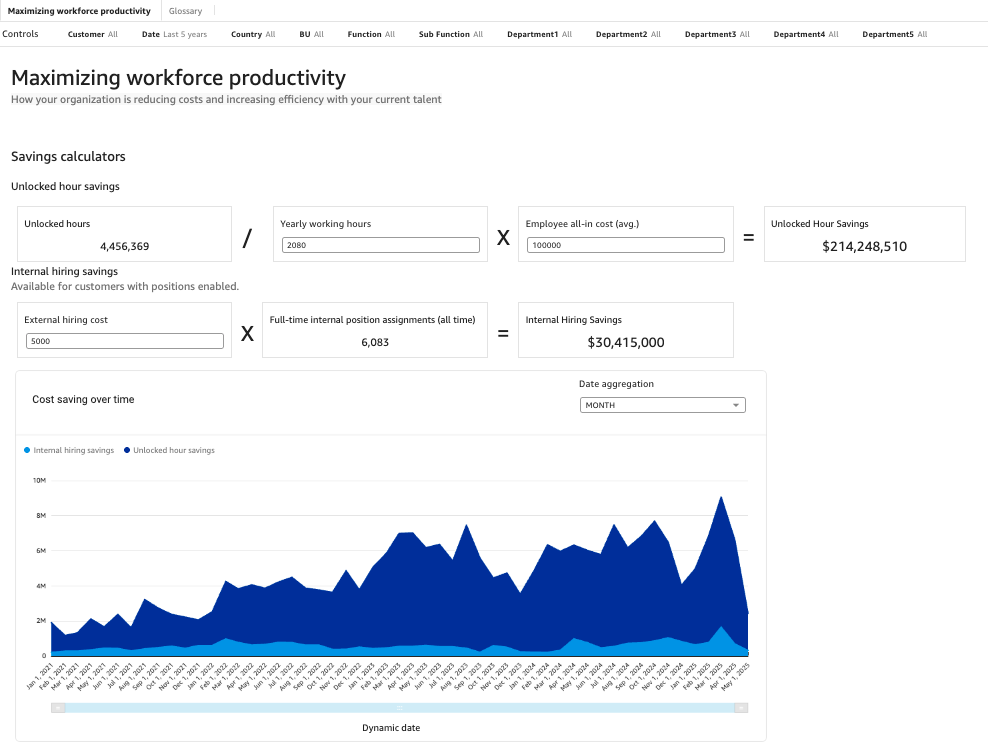This screenshot has height=749, width=988.
Task: Open the Department5 filter control
Action: click(x=894, y=34)
